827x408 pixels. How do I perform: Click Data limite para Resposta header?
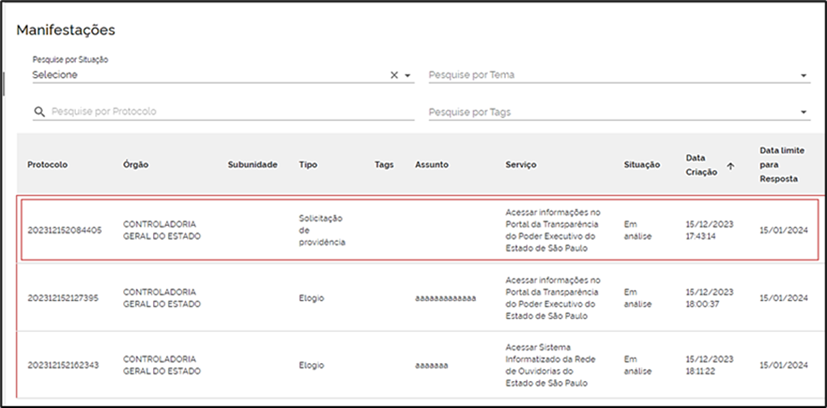pyautogui.click(x=782, y=164)
